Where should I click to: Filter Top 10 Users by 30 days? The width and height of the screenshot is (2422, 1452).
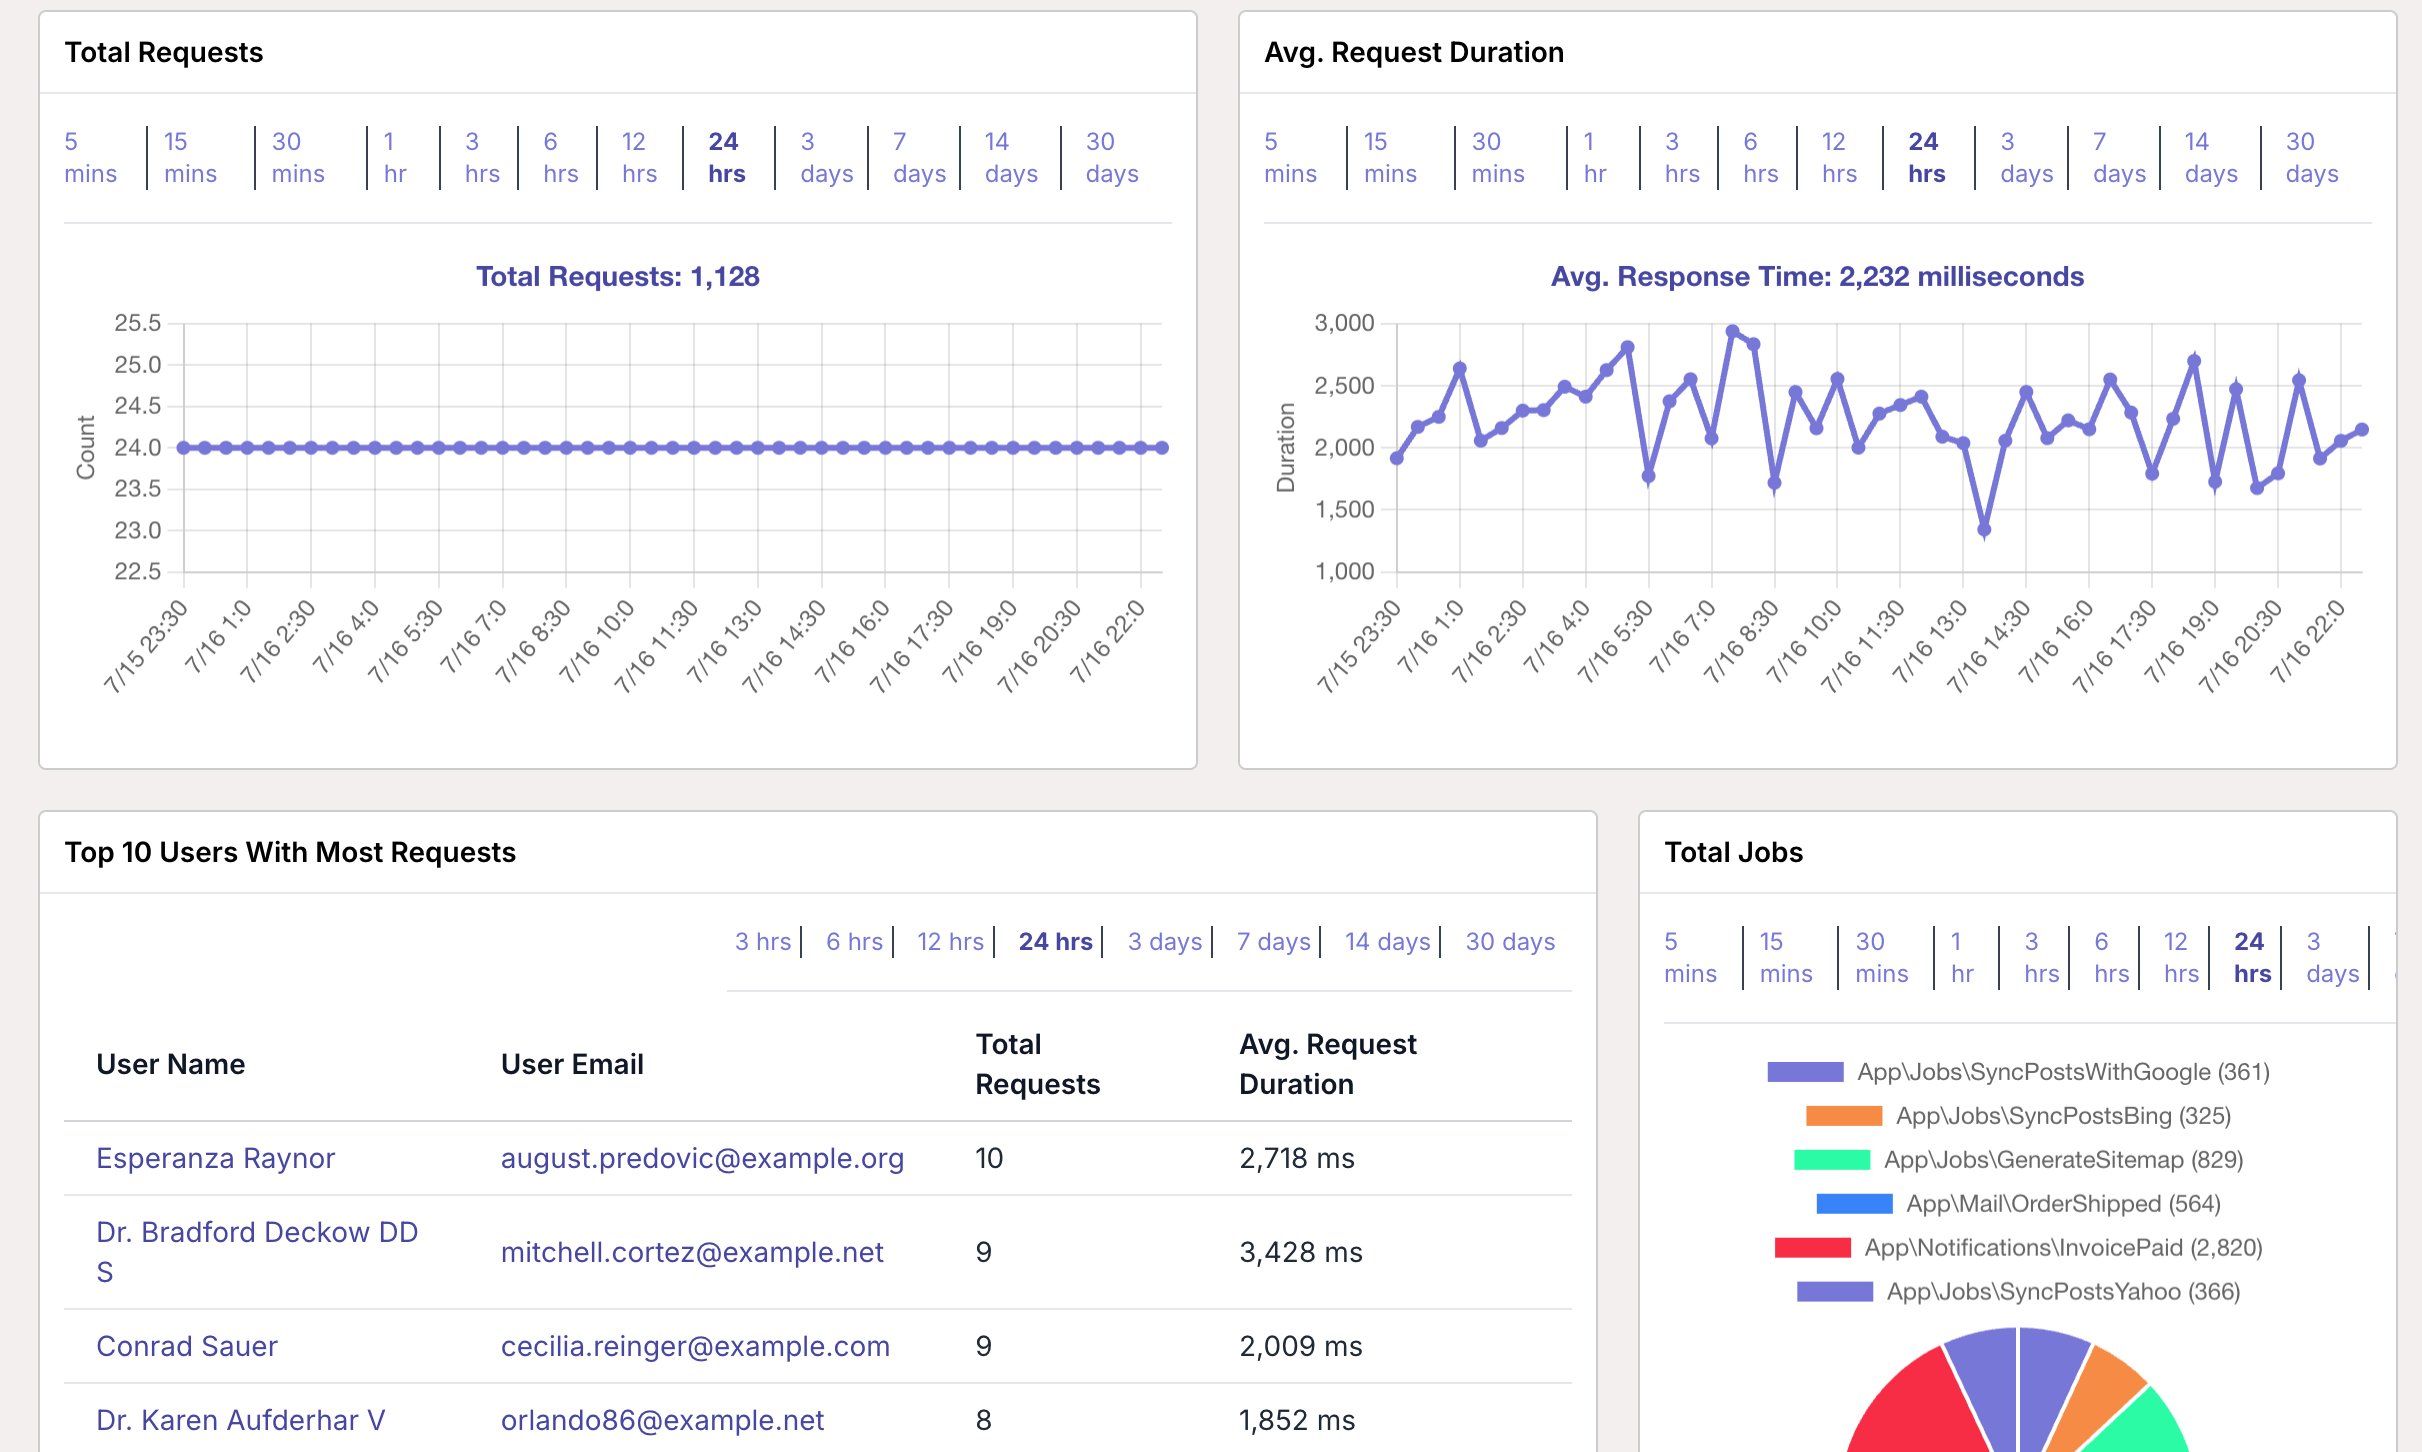[x=1510, y=942]
